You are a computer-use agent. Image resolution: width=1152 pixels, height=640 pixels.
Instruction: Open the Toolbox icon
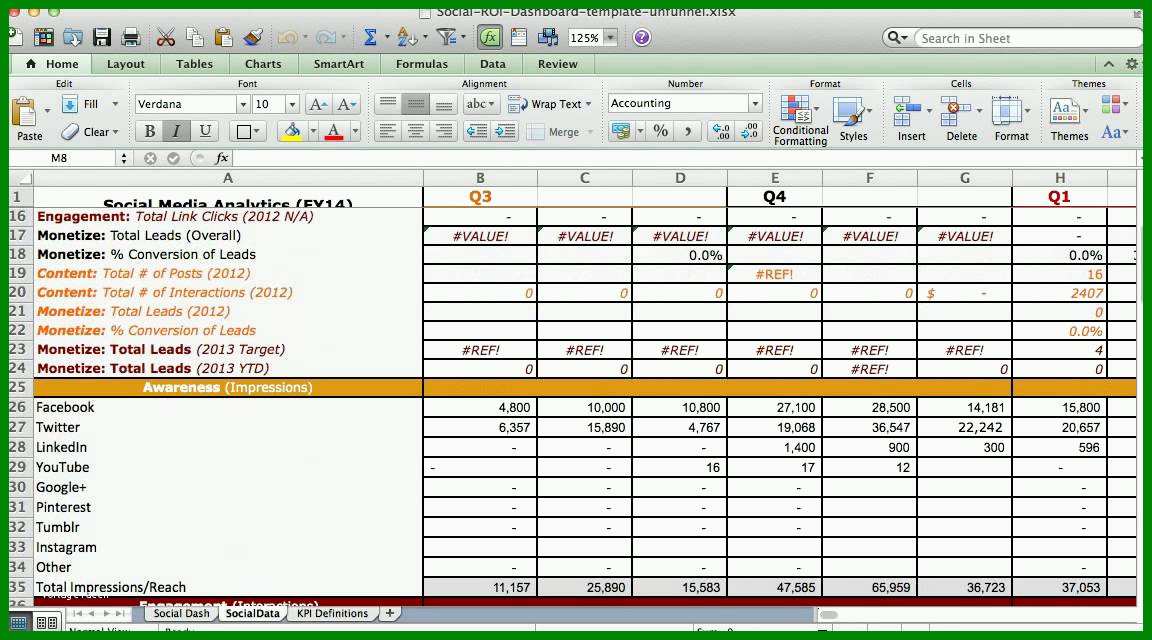click(519, 37)
